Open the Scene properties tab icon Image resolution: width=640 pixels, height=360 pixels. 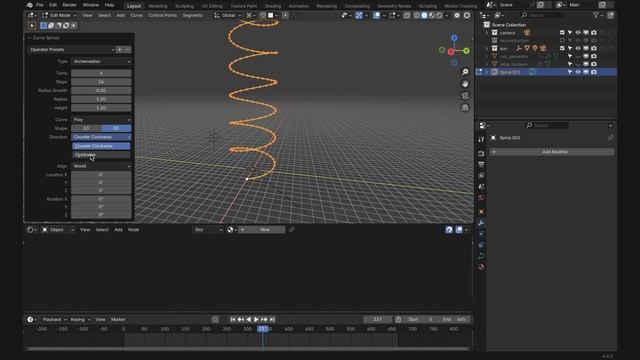tap(481, 187)
